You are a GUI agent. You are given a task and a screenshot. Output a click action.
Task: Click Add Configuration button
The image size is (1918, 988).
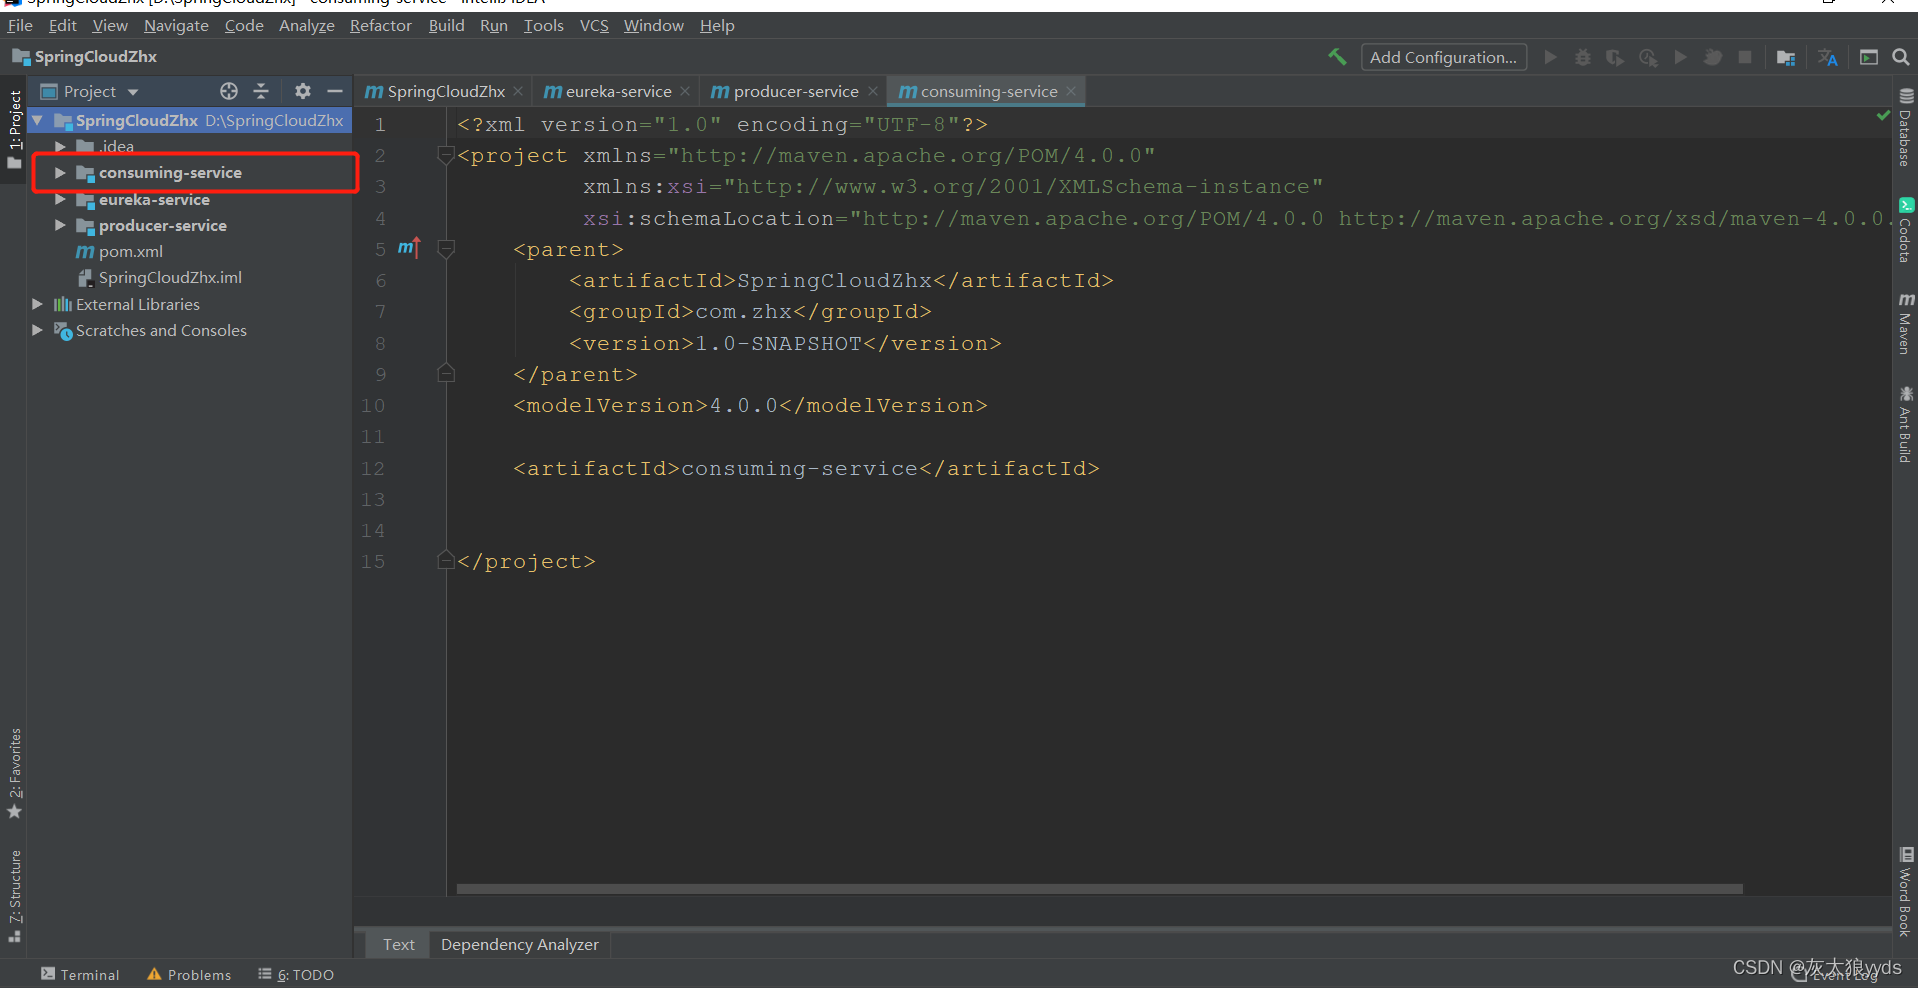click(1443, 57)
